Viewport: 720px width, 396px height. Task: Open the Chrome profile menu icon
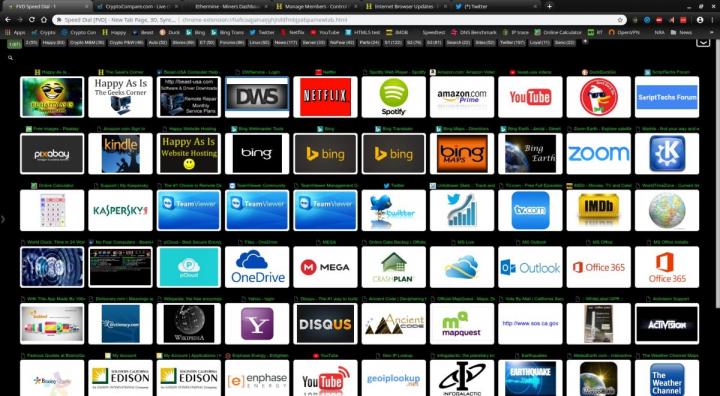click(x=699, y=20)
